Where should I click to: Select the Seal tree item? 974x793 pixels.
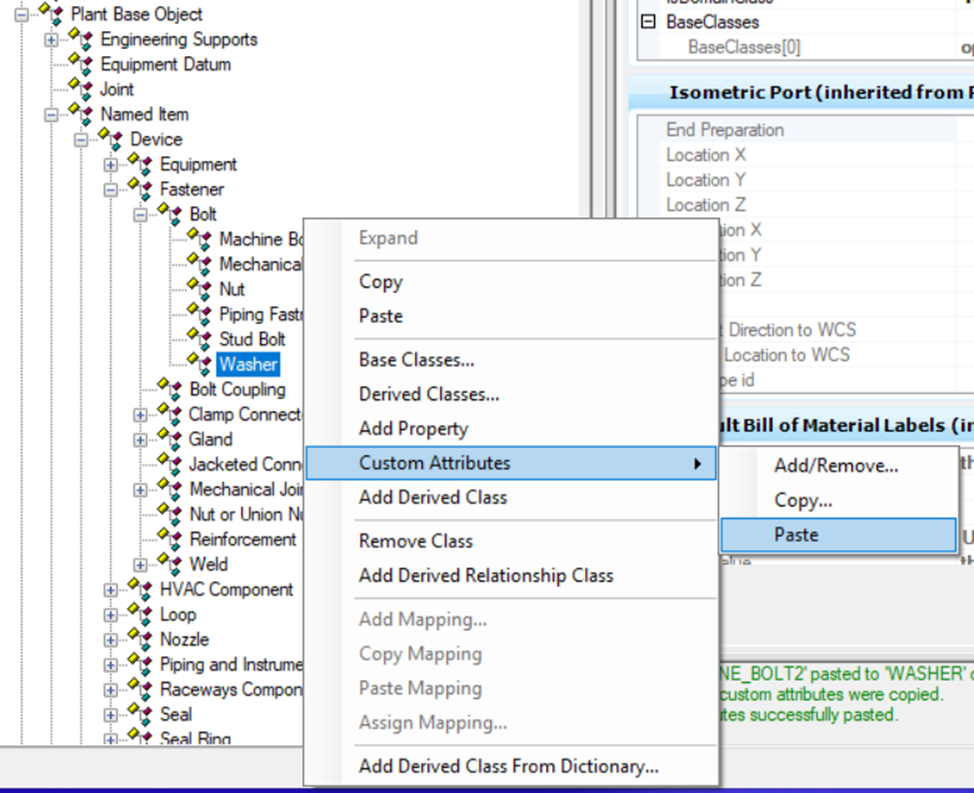(176, 714)
